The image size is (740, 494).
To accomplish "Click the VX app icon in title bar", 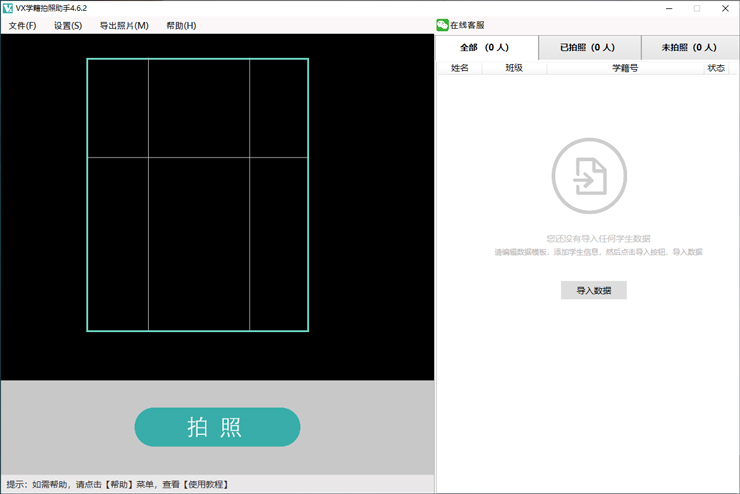I will click(x=8, y=8).
